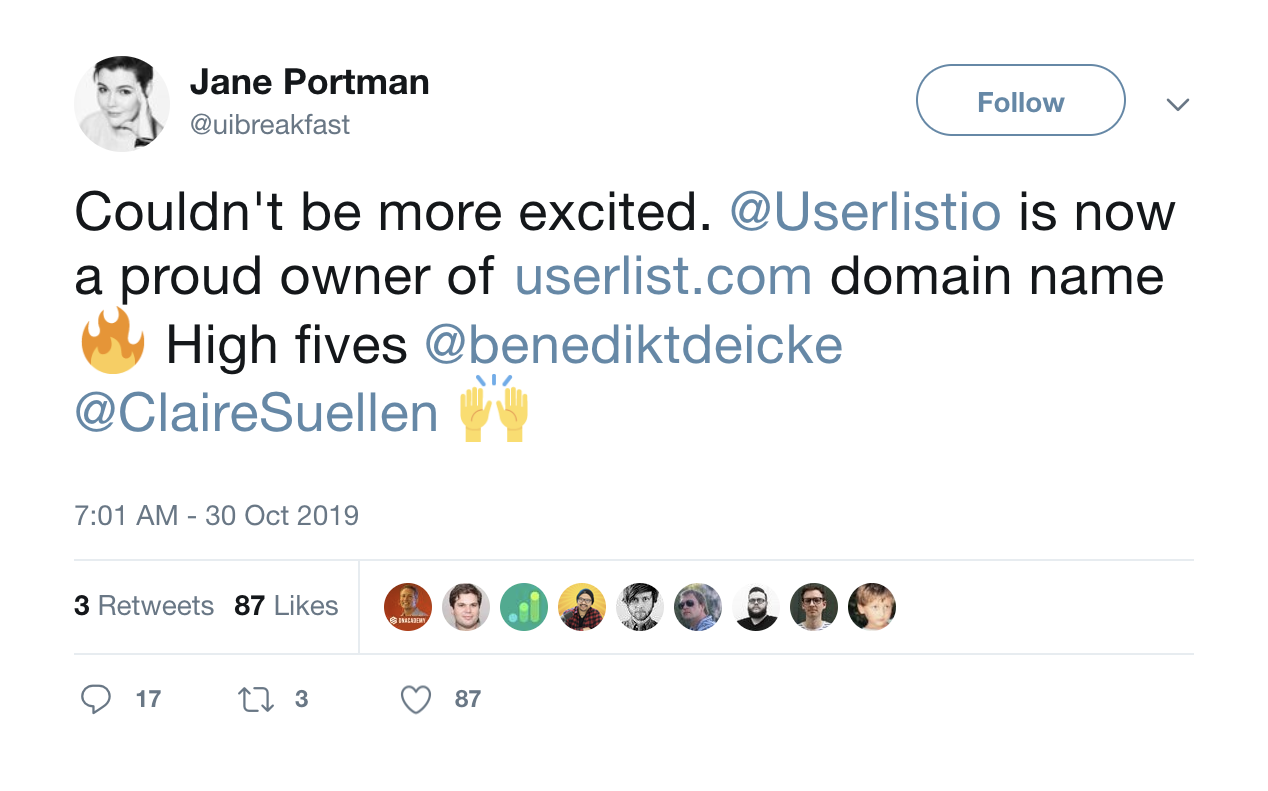View the 3 Retweets list
This screenshot has height=791, width=1268.
(x=144, y=606)
